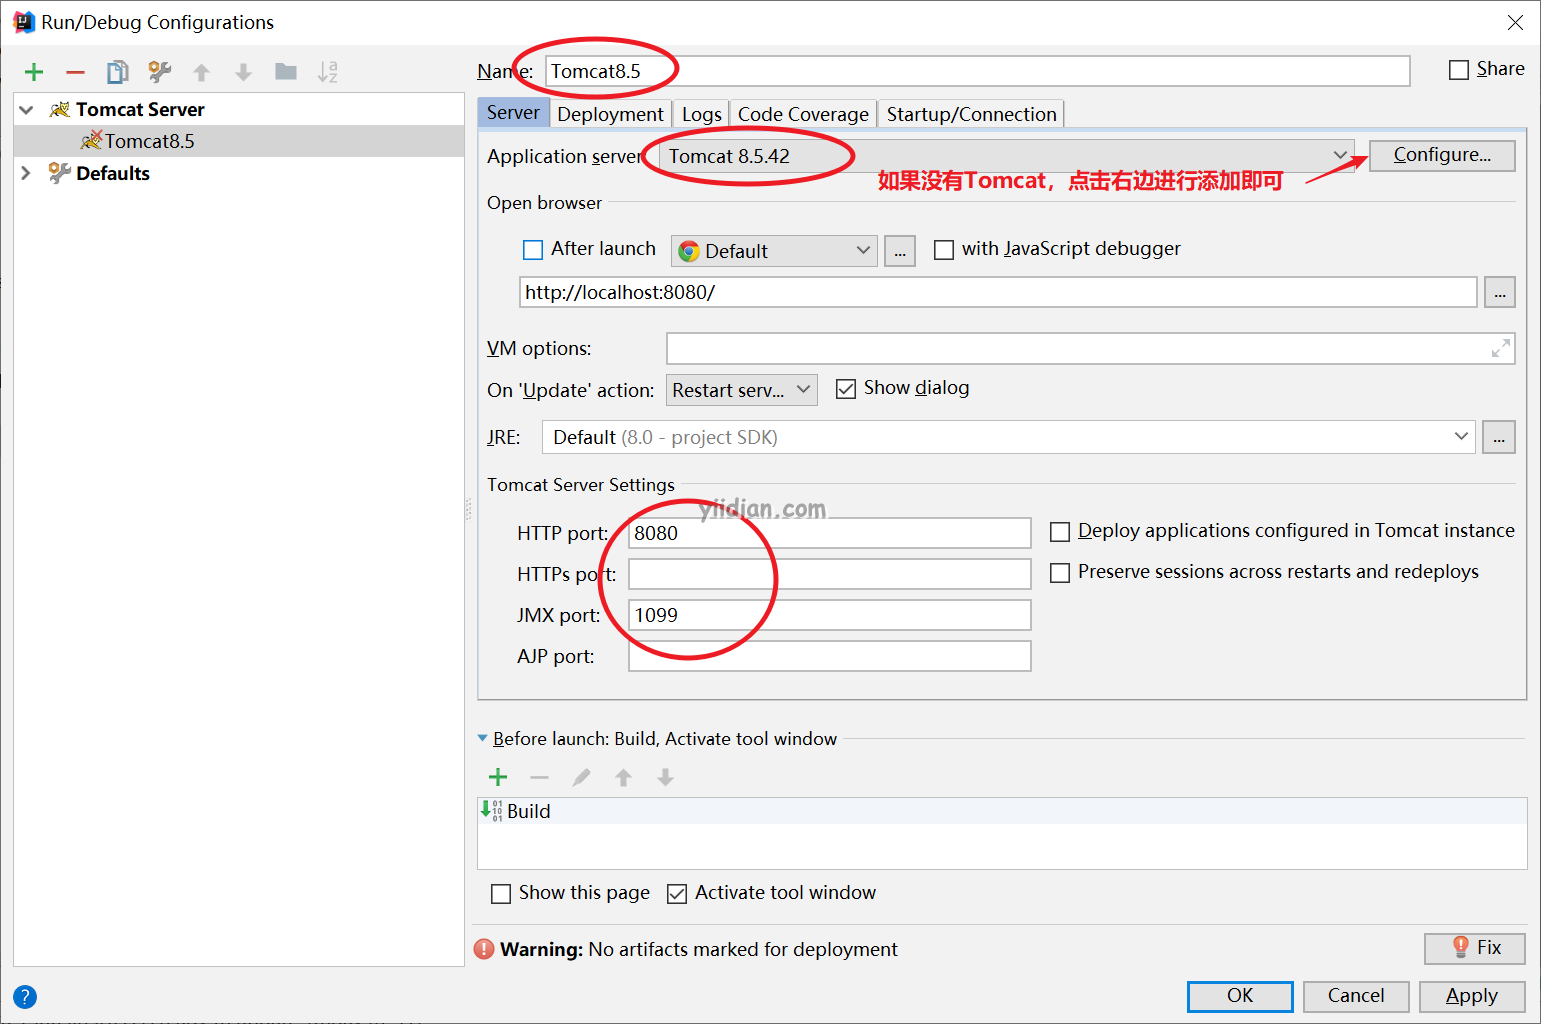Switch to the Logs tab

701,114
